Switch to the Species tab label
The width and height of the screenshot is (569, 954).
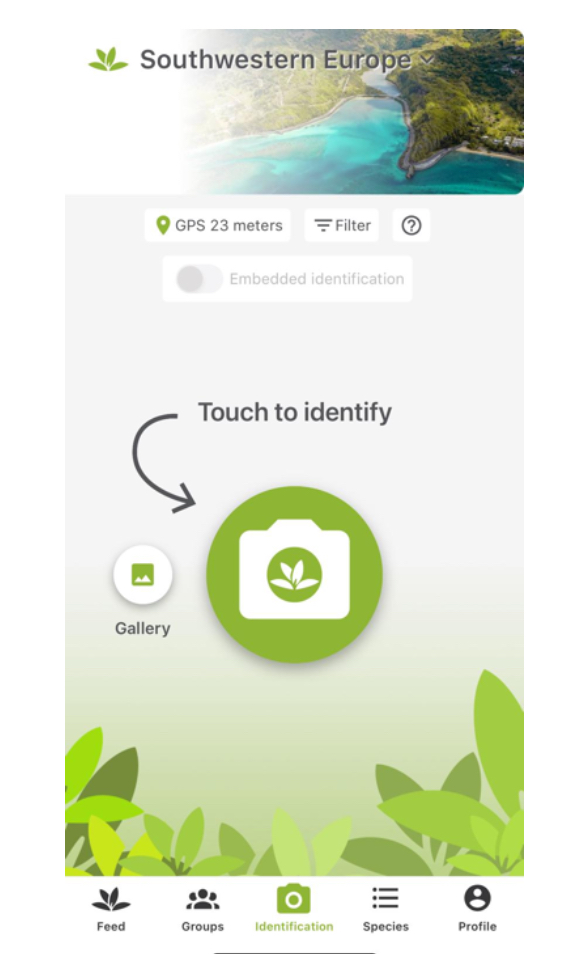click(x=385, y=927)
